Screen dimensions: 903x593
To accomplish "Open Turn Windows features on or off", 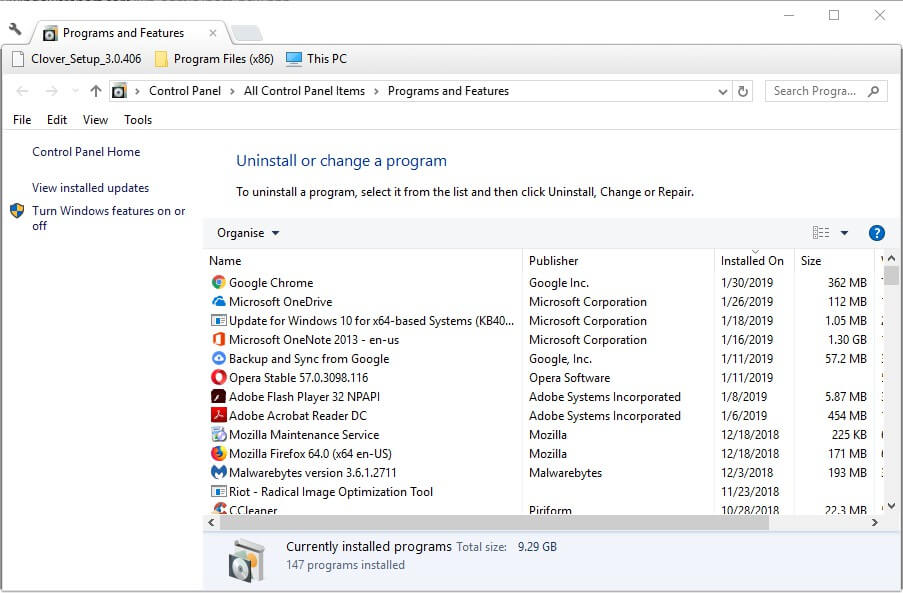I will (108, 218).
